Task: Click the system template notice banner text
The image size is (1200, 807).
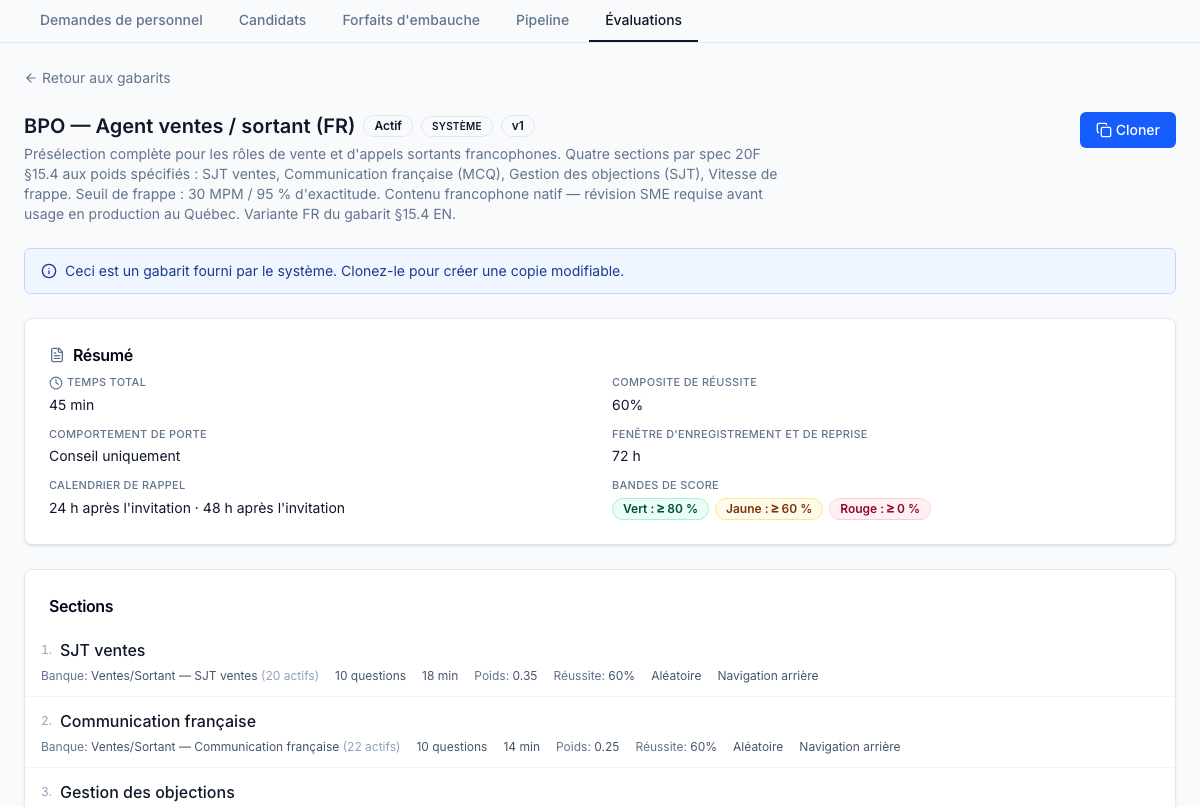Action: click(x=344, y=271)
